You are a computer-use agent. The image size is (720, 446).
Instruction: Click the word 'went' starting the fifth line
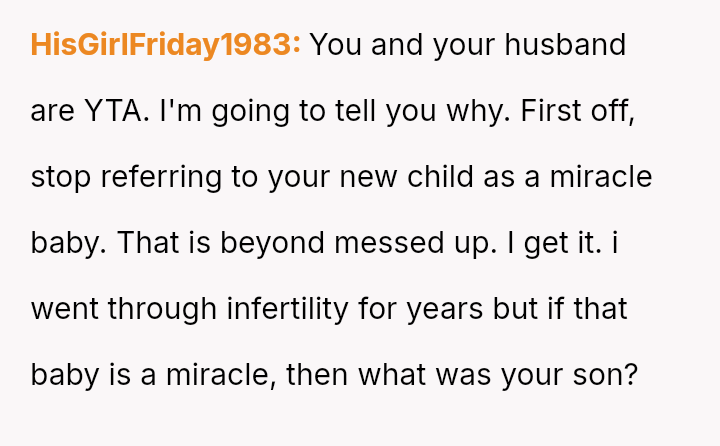[62, 309]
